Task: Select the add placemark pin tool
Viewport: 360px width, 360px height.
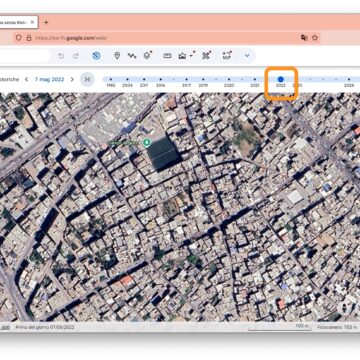Action: (117, 56)
